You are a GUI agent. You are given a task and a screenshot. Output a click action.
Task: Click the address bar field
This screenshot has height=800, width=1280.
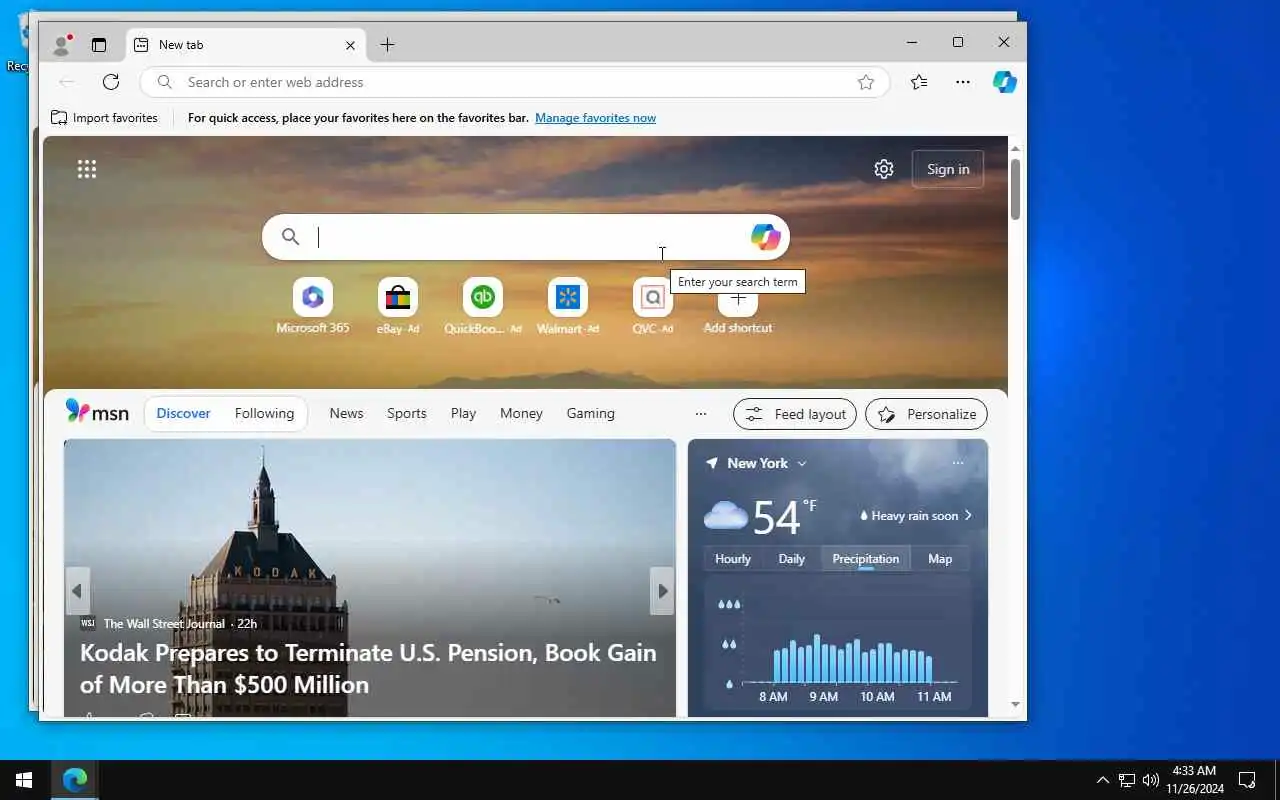514,82
